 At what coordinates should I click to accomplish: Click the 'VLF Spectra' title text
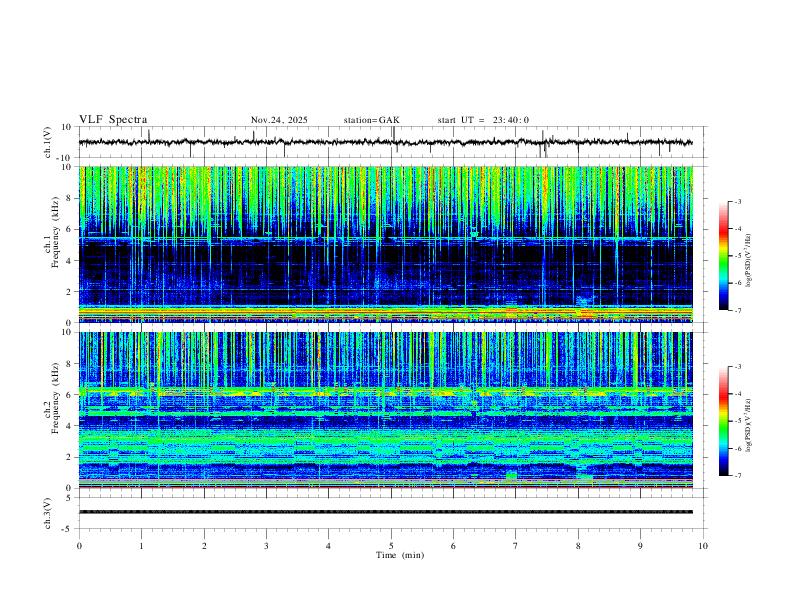113,120
